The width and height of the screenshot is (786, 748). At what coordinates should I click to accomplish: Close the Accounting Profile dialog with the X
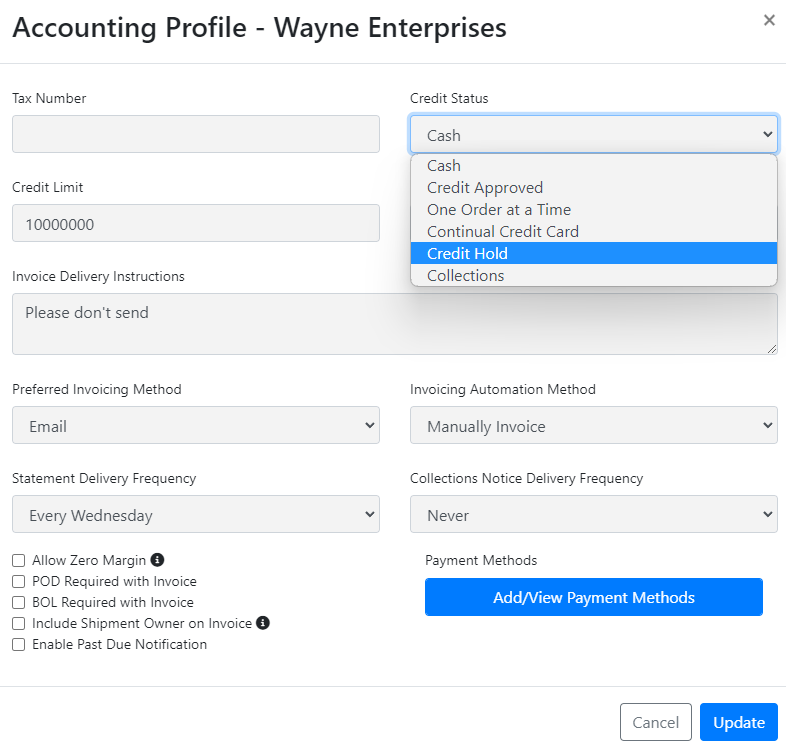pos(769,20)
